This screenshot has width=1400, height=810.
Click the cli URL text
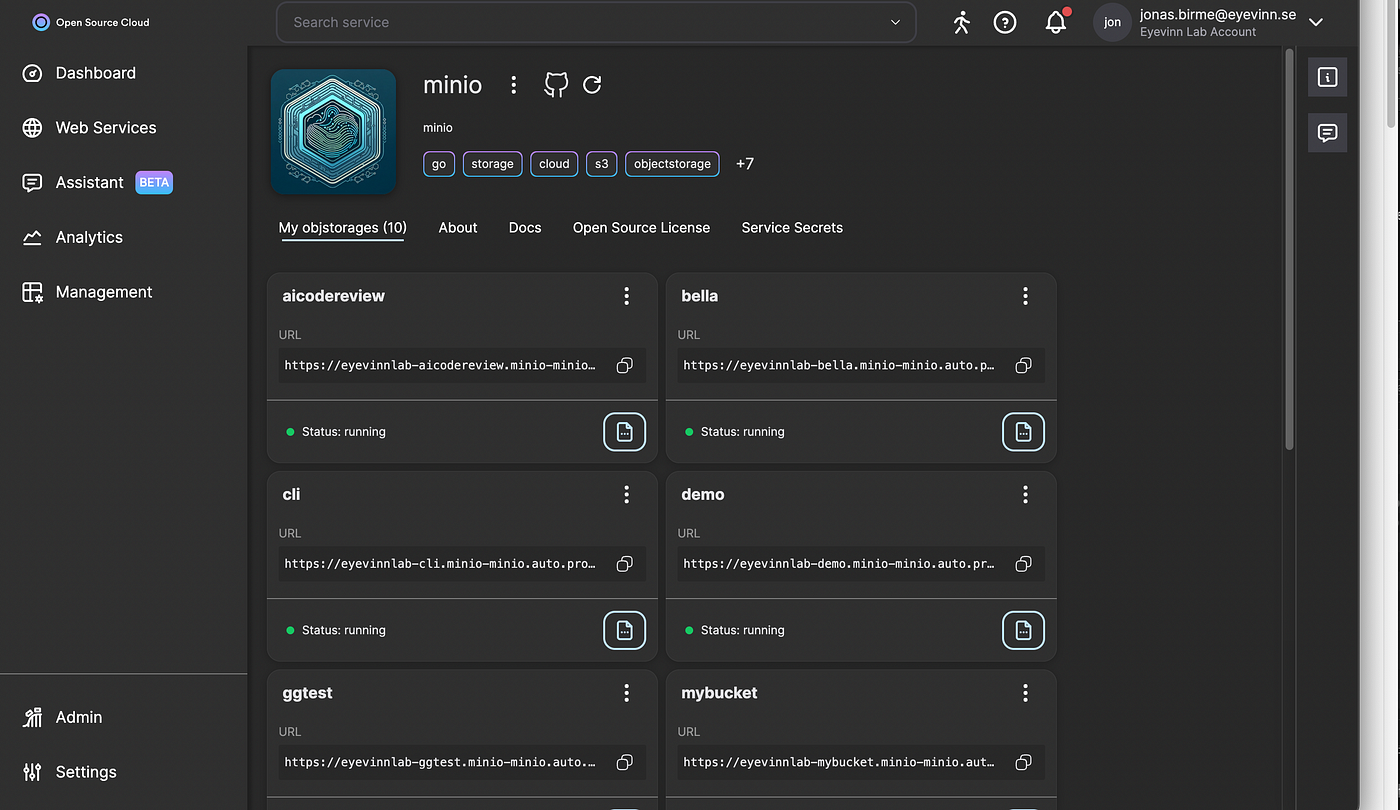click(x=440, y=564)
